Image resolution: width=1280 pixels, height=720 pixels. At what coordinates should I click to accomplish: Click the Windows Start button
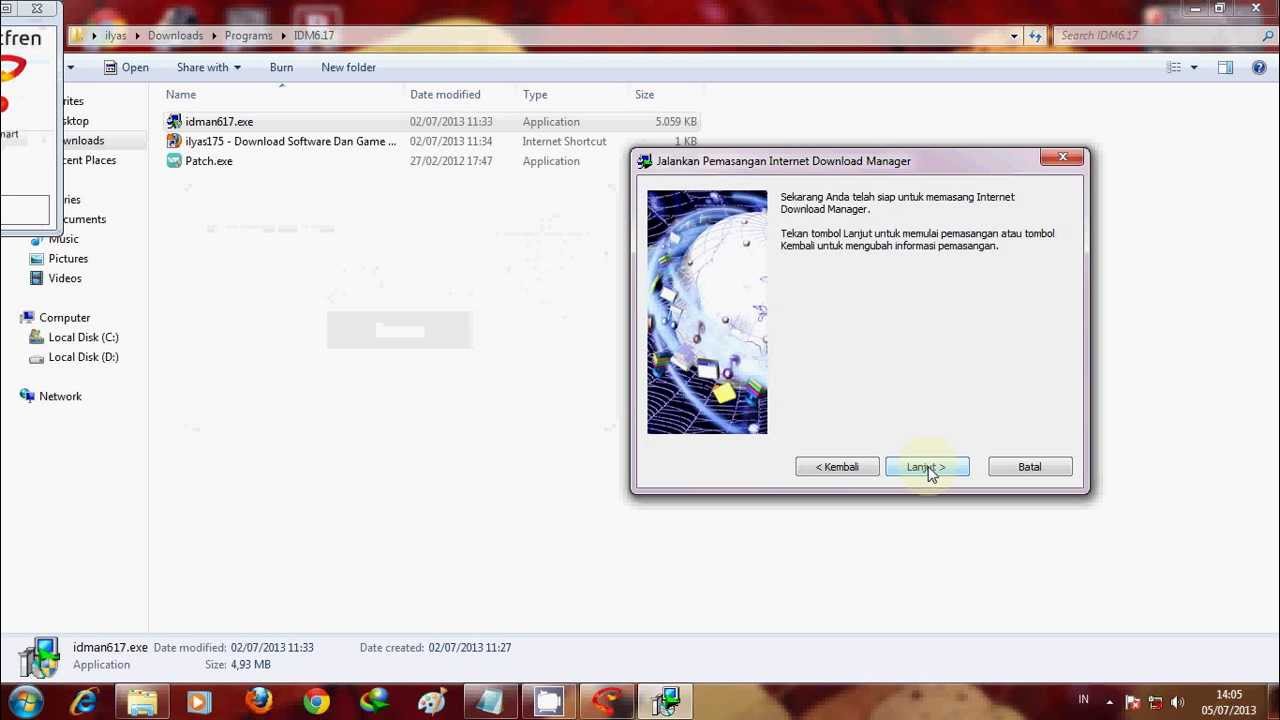coord(25,702)
